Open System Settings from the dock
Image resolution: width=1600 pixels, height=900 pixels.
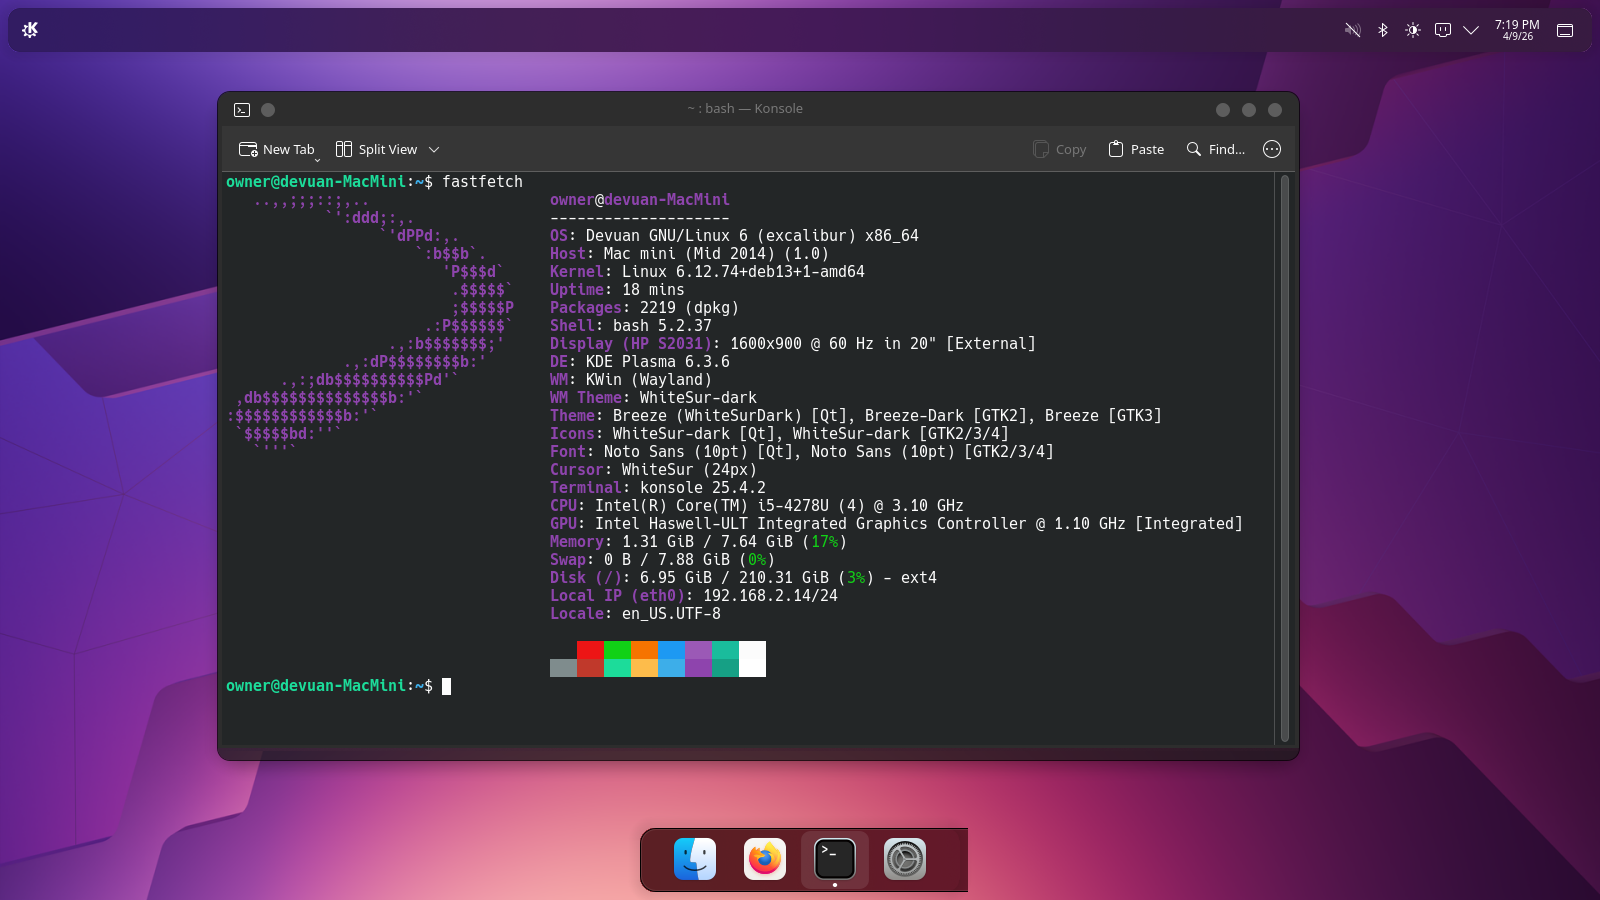(x=905, y=859)
